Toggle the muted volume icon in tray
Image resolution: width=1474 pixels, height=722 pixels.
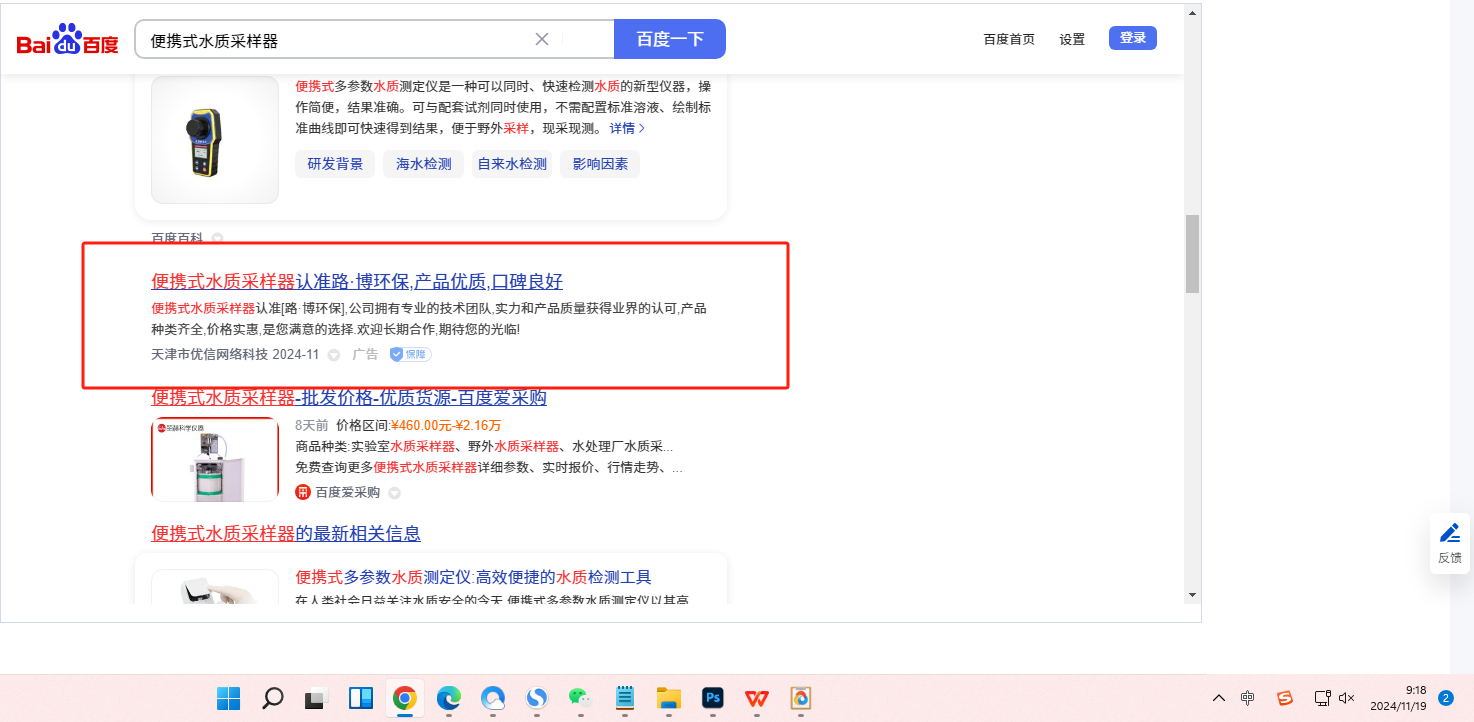1347,697
